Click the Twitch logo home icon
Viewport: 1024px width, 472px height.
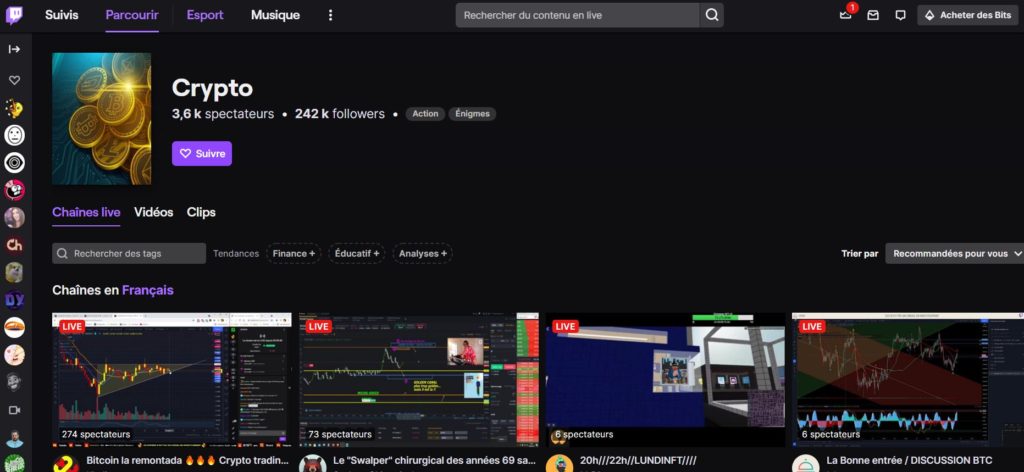tap(14, 15)
